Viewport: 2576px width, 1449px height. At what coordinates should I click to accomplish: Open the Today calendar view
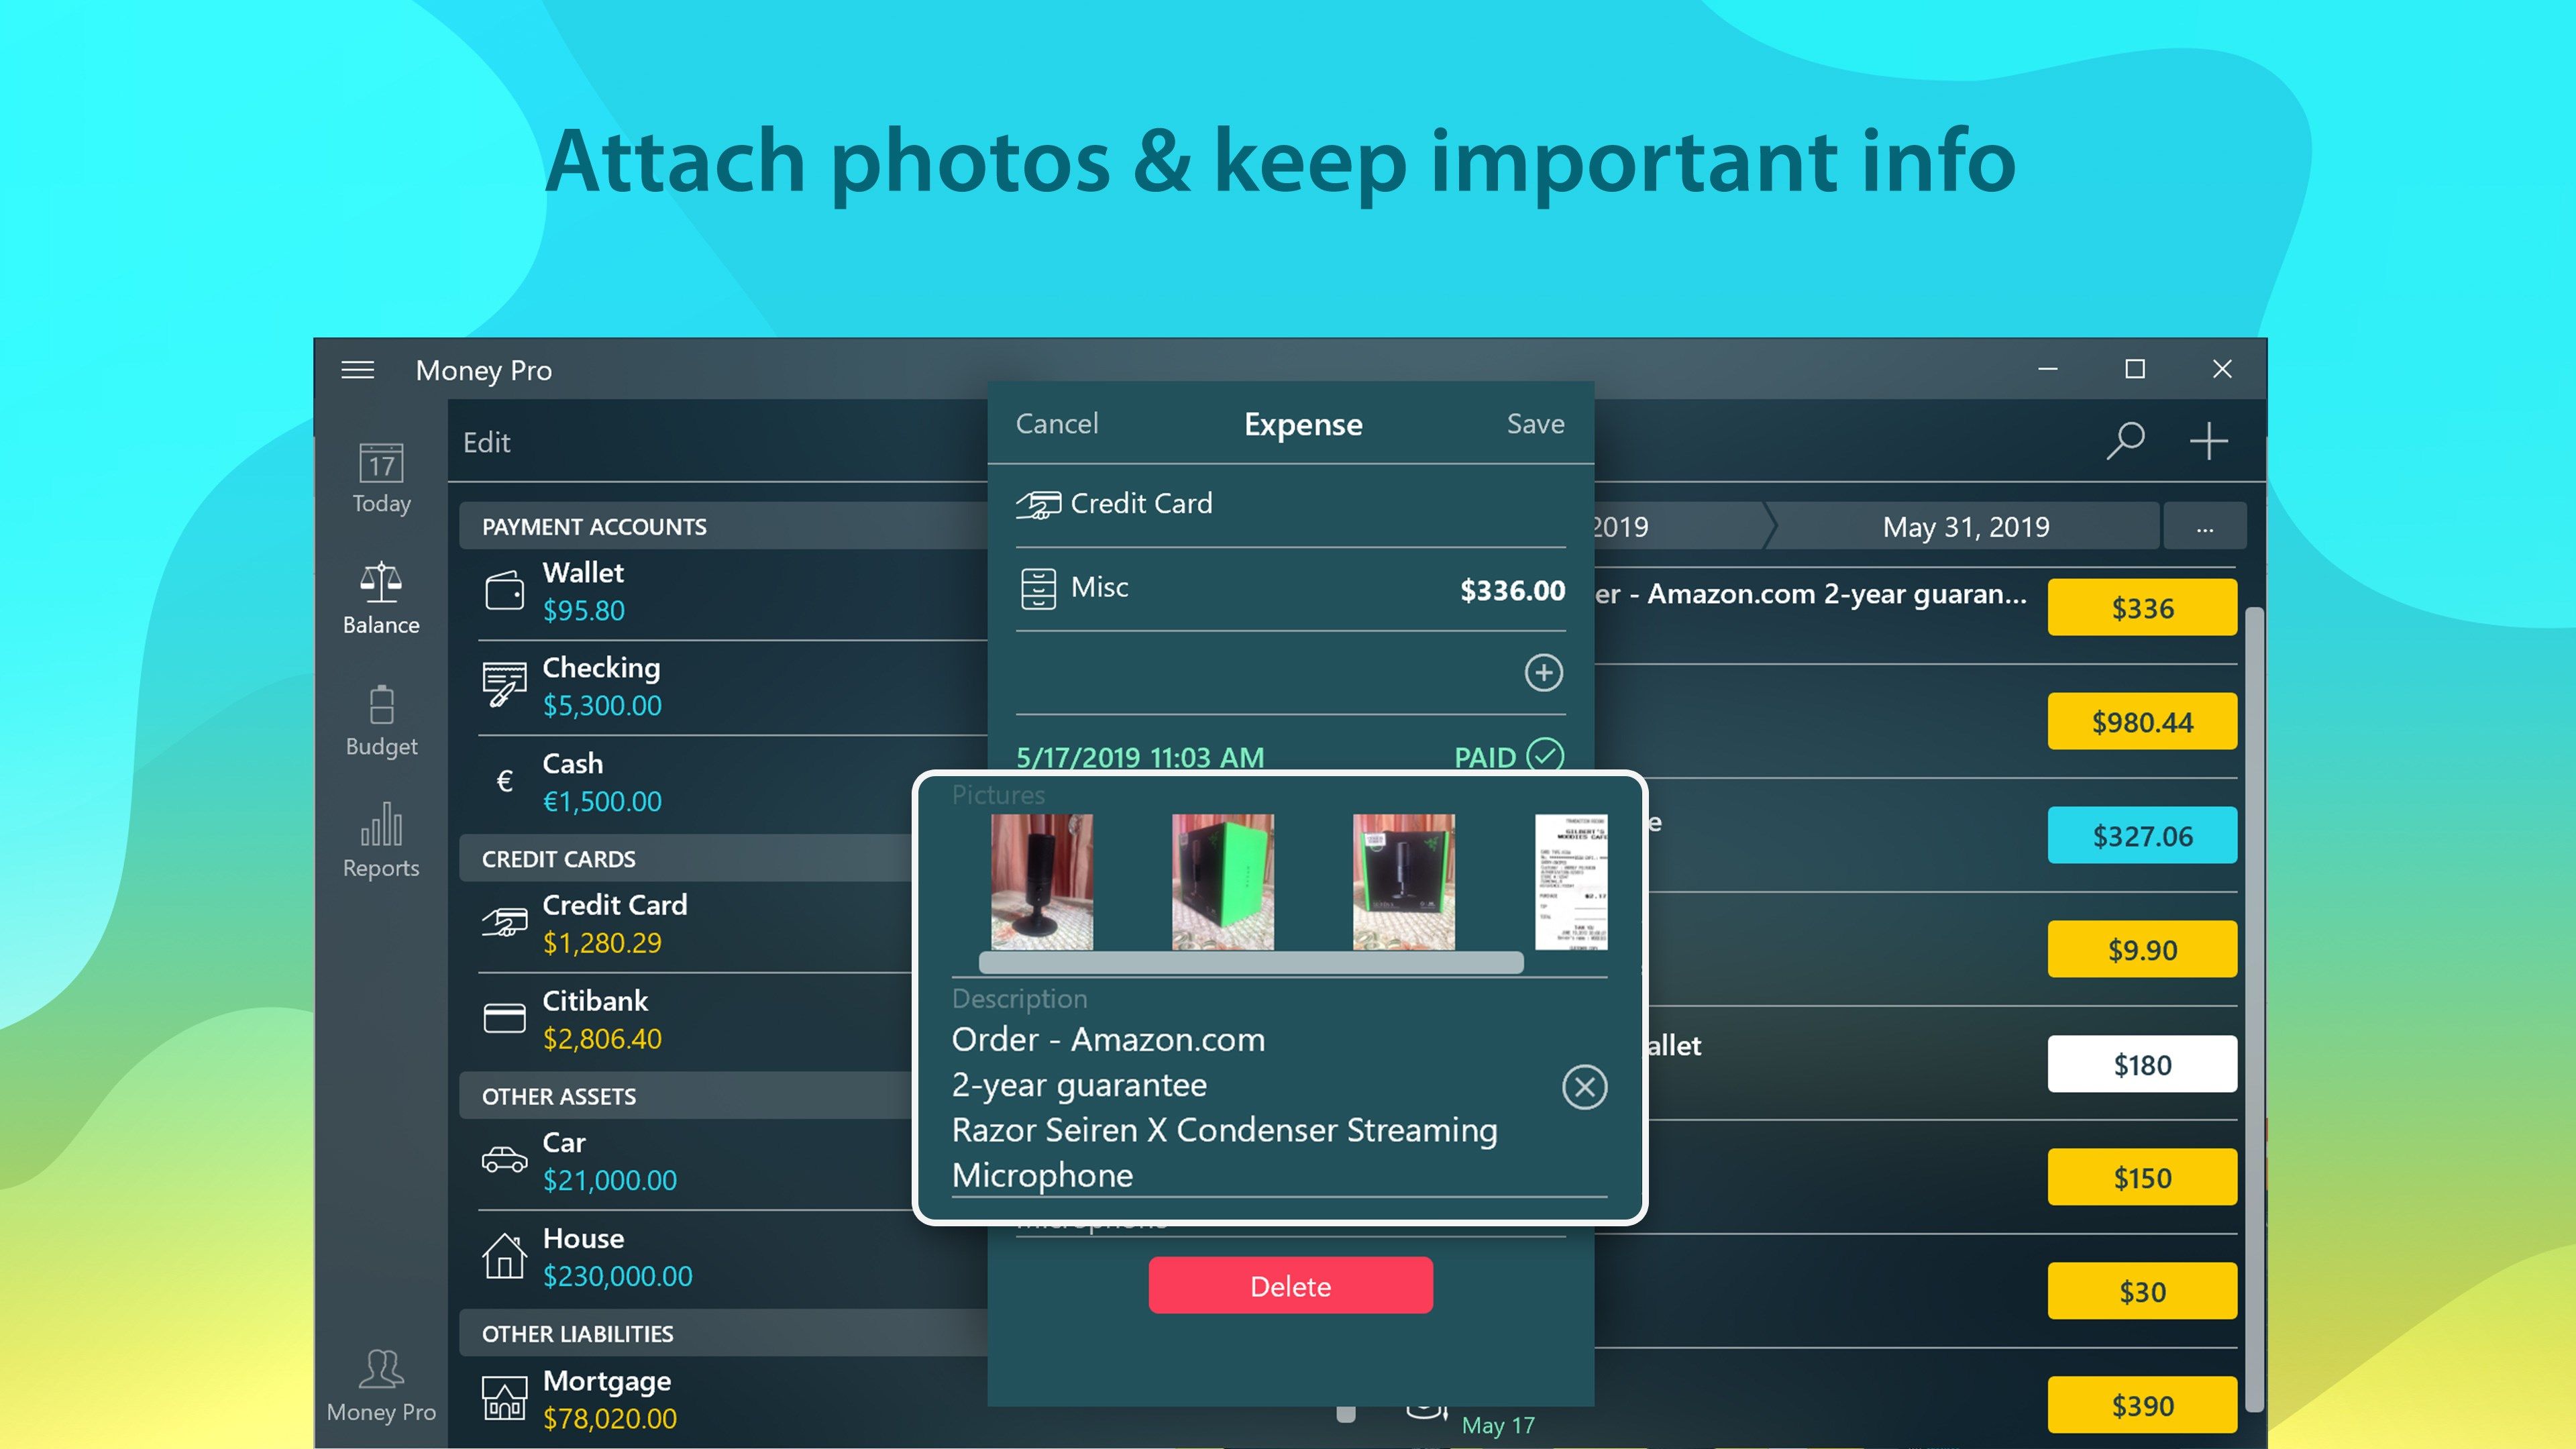pyautogui.click(x=381, y=478)
